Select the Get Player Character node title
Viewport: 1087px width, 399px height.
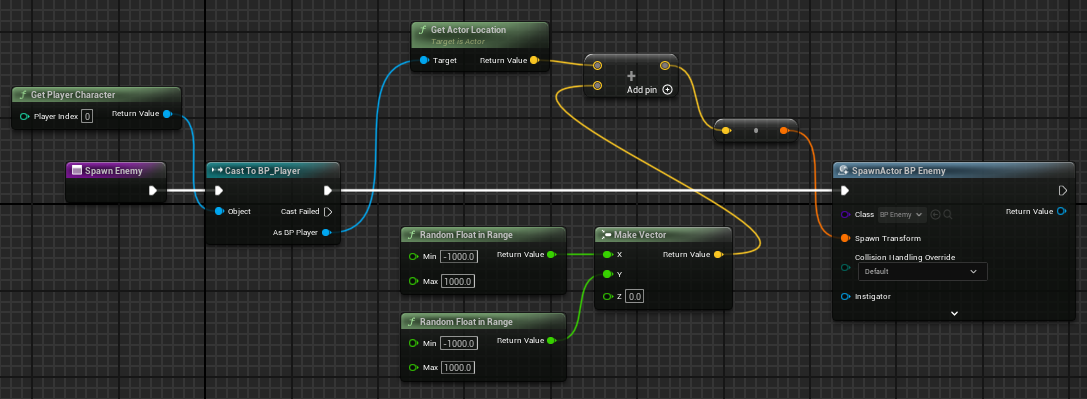[73, 94]
